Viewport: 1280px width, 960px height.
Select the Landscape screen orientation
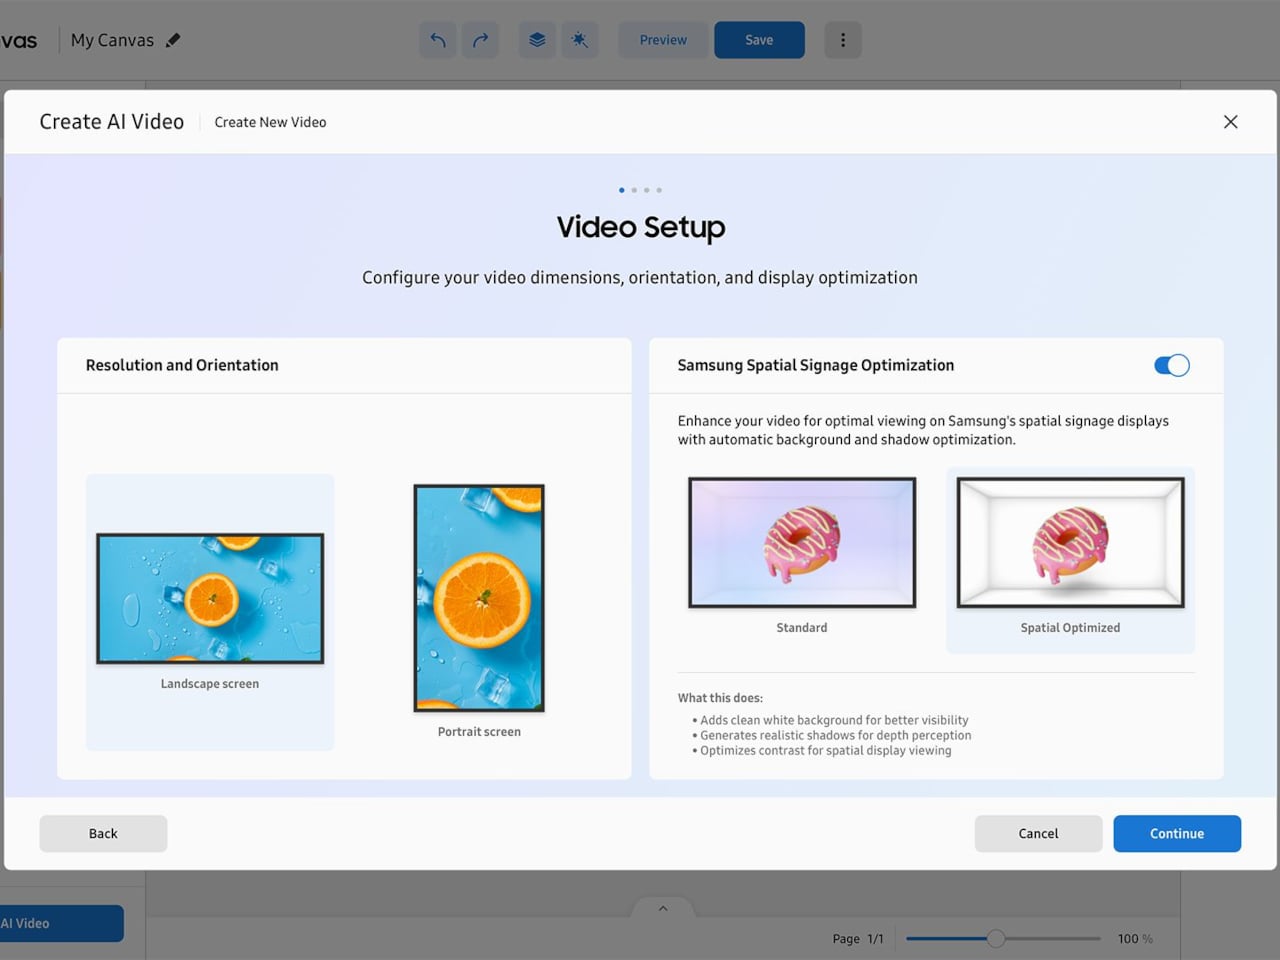pyautogui.click(x=210, y=599)
